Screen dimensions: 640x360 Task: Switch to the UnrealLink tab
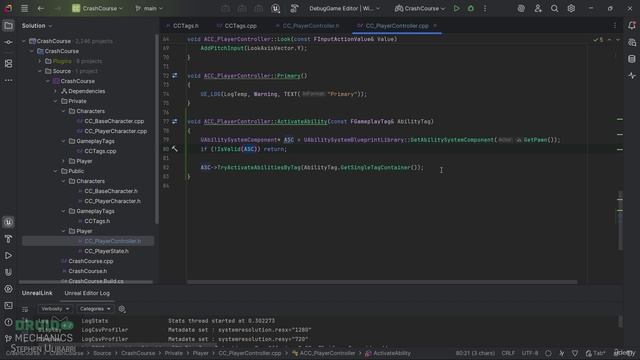(37, 293)
